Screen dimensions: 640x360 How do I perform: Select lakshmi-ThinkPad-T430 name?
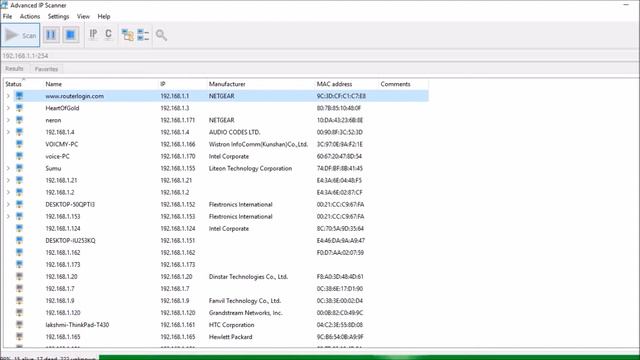click(77, 325)
